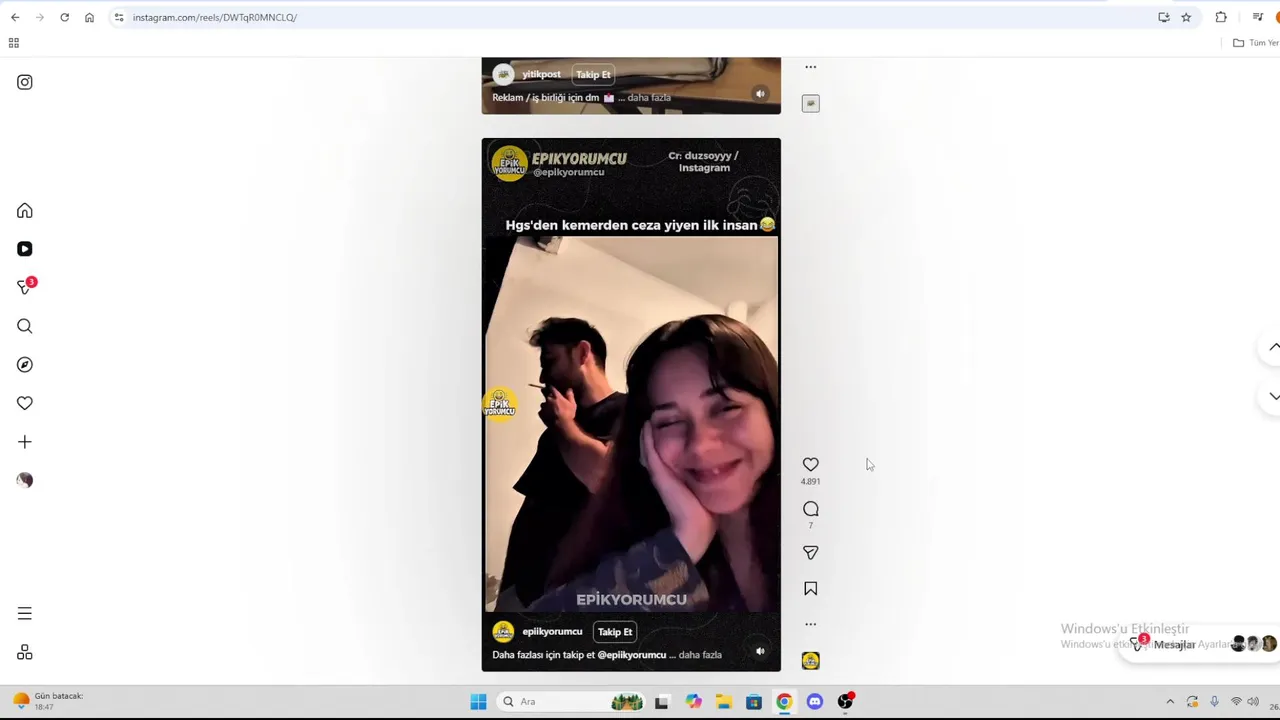Open the Wi-Fi network icon in system tray
Viewport: 1280px width, 720px height.
pos(1236,702)
